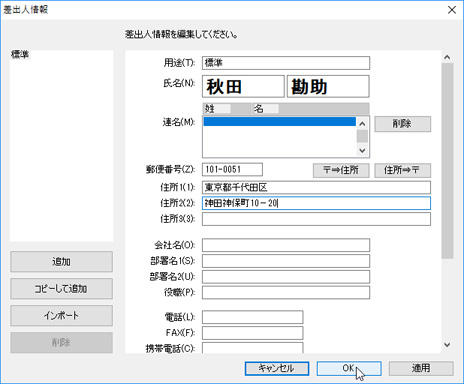Image resolution: width=464 pixels, height=384 pixels.
Task: Click the OK button
Action: point(349,368)
